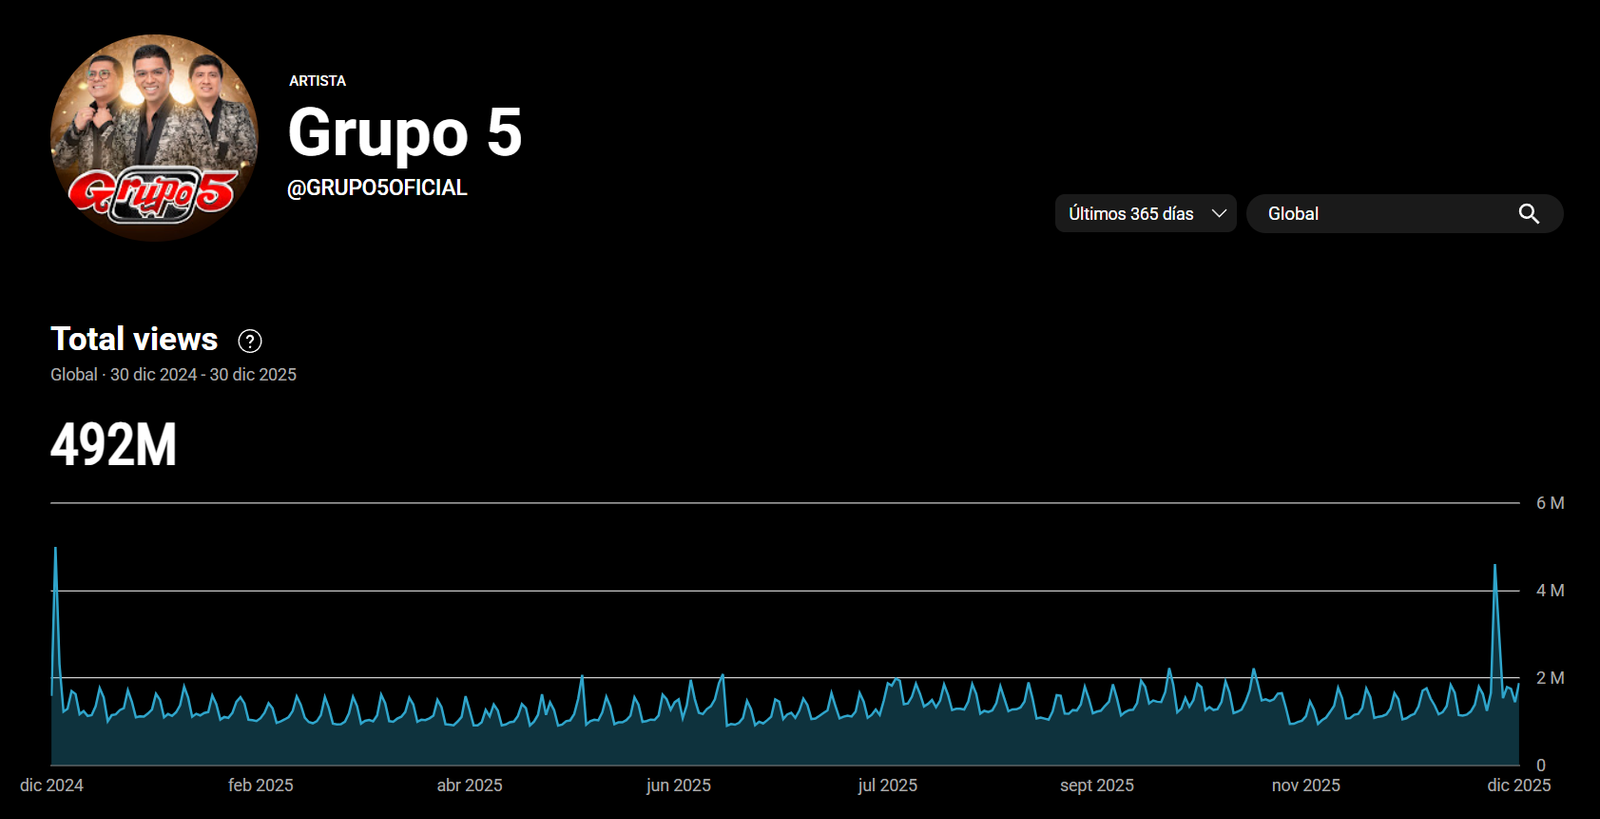1600x819 pixels.
Task: Click the 492M total views figure
Action: click(113, 445)
